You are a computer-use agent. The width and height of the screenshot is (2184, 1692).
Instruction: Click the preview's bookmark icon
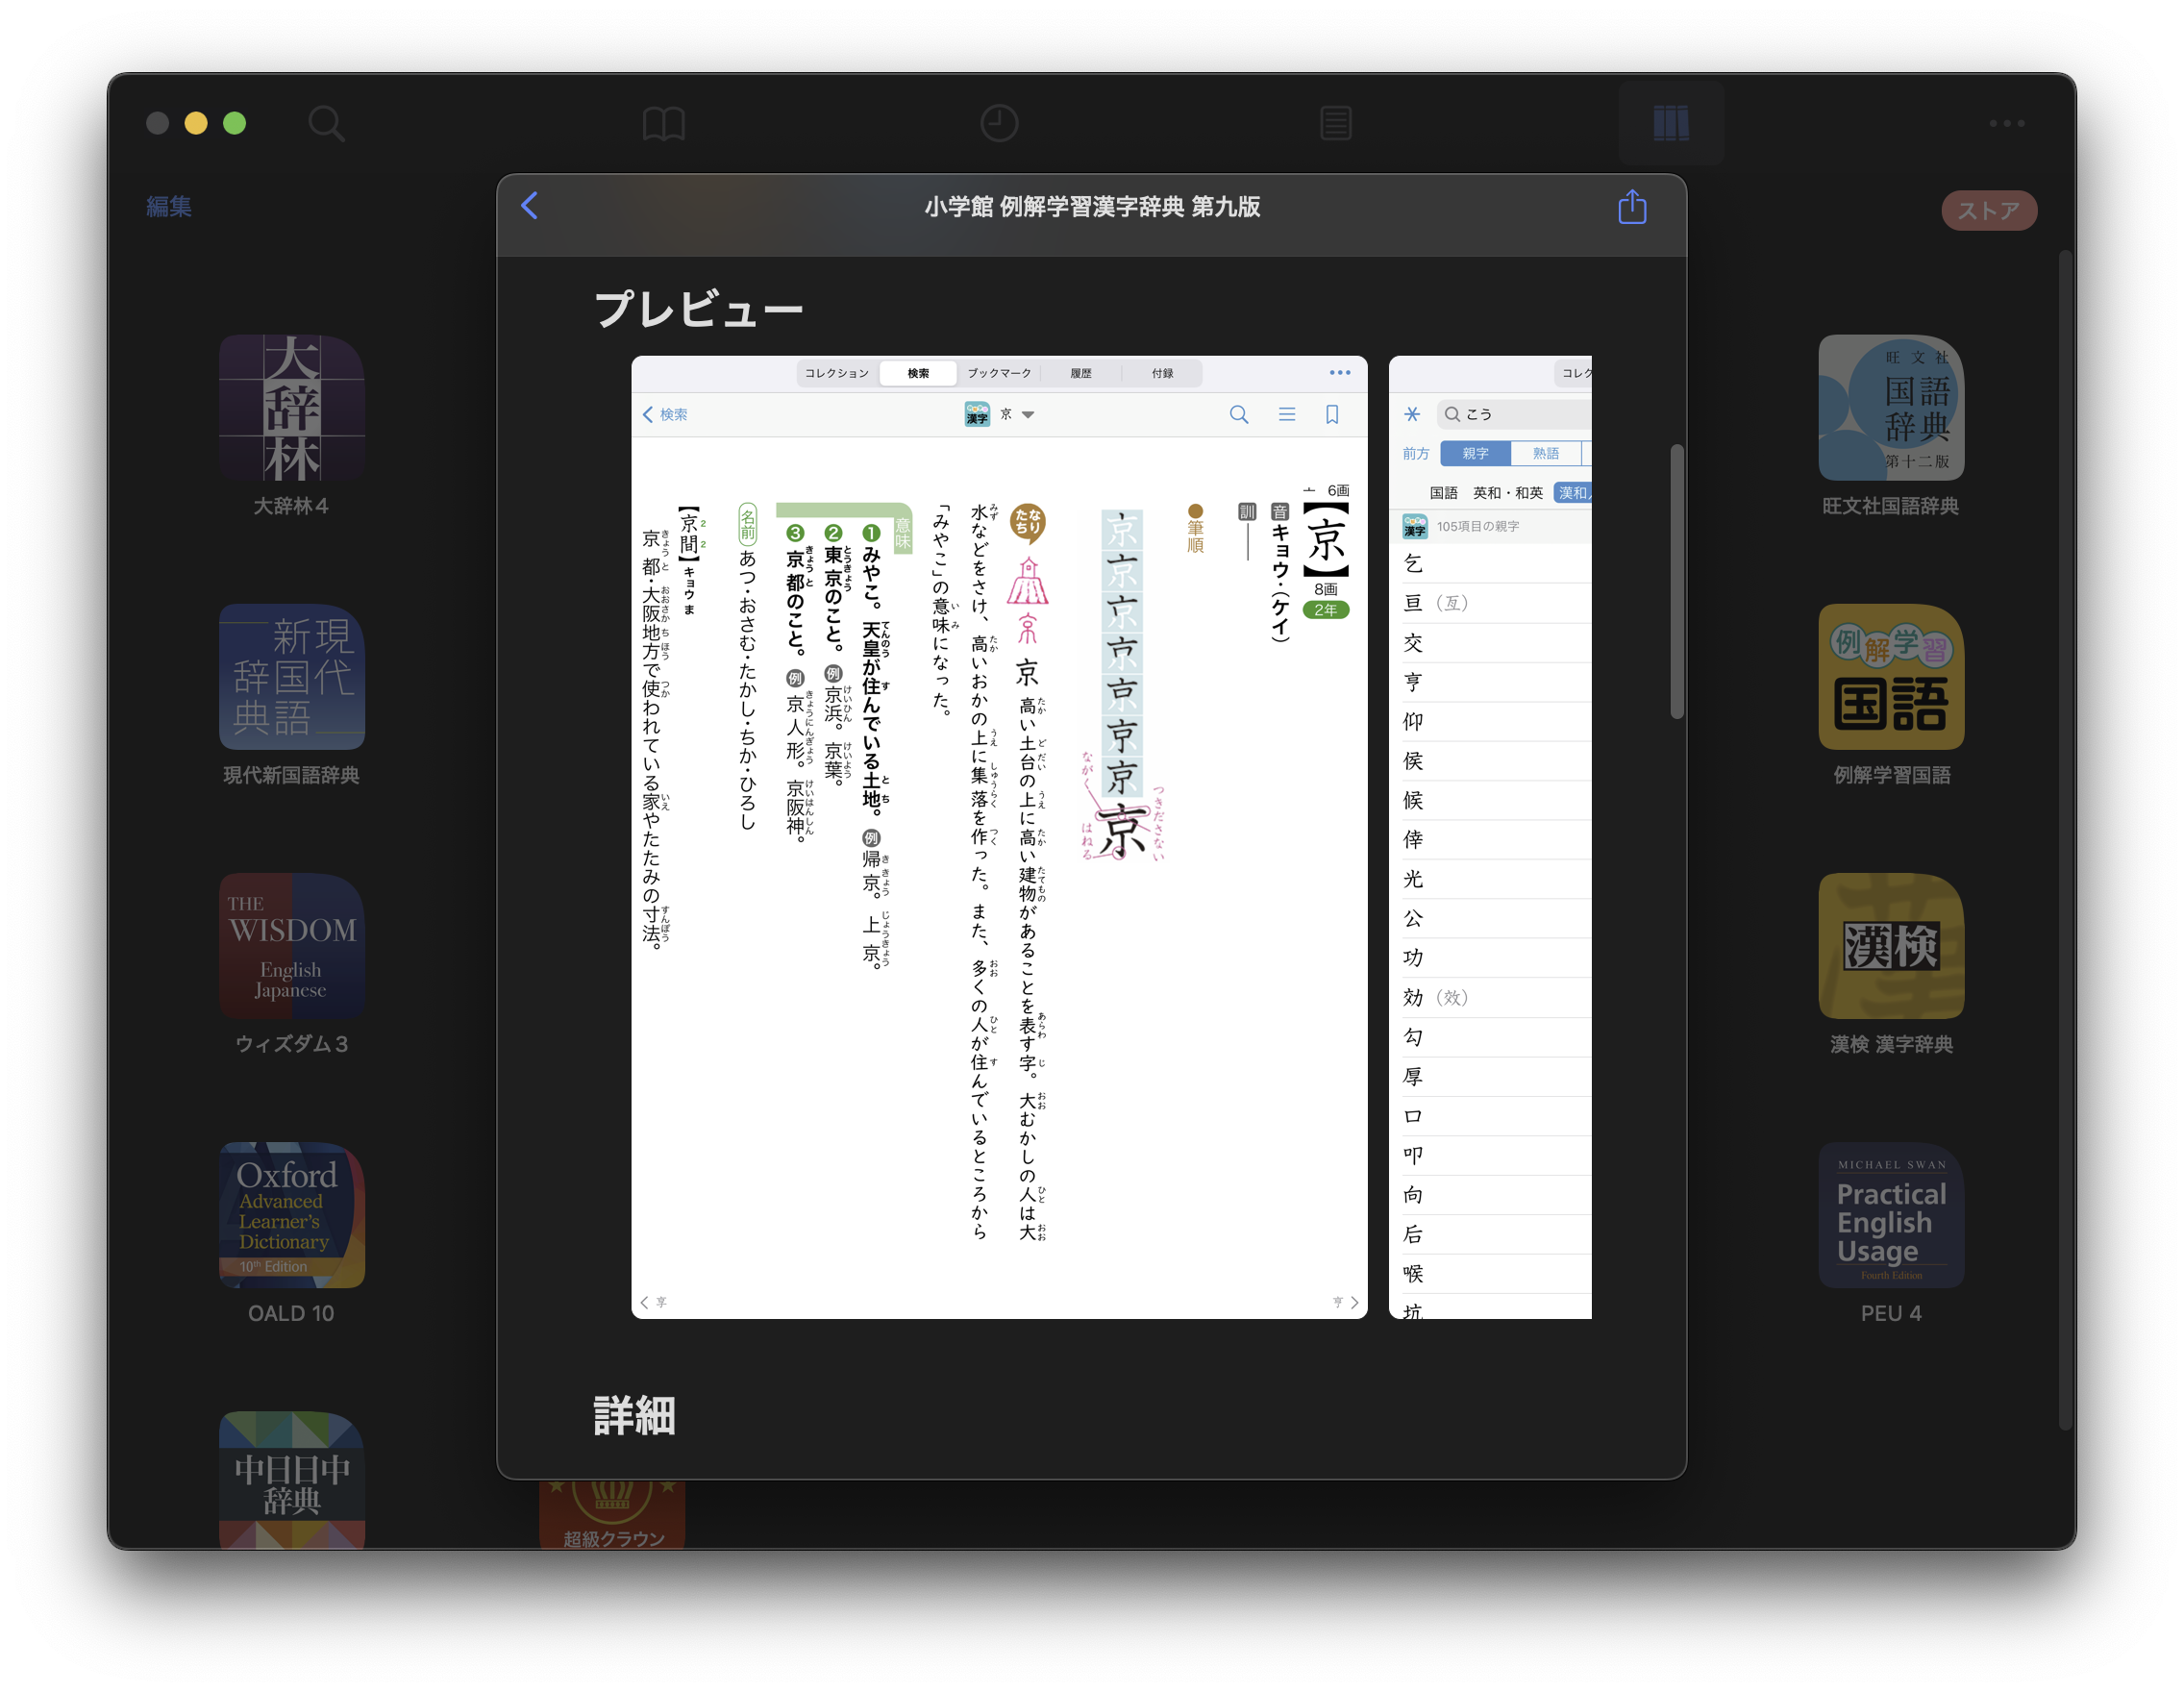coord(1332,414)
